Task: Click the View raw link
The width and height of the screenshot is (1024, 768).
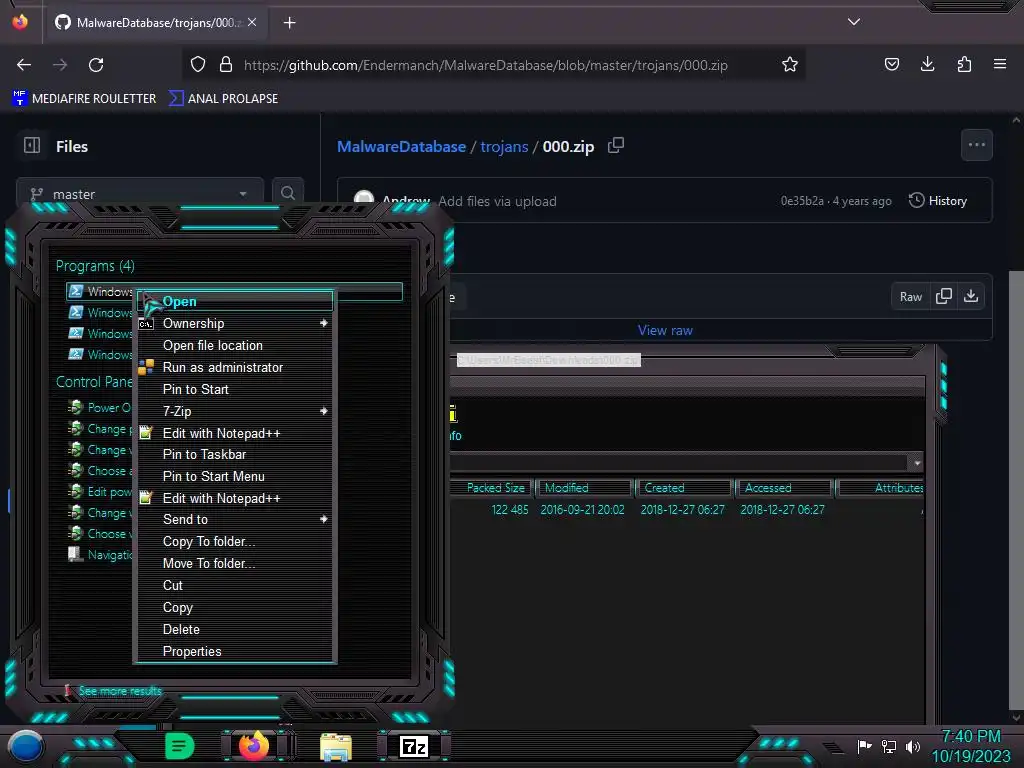Action: [x=665, y=330]
